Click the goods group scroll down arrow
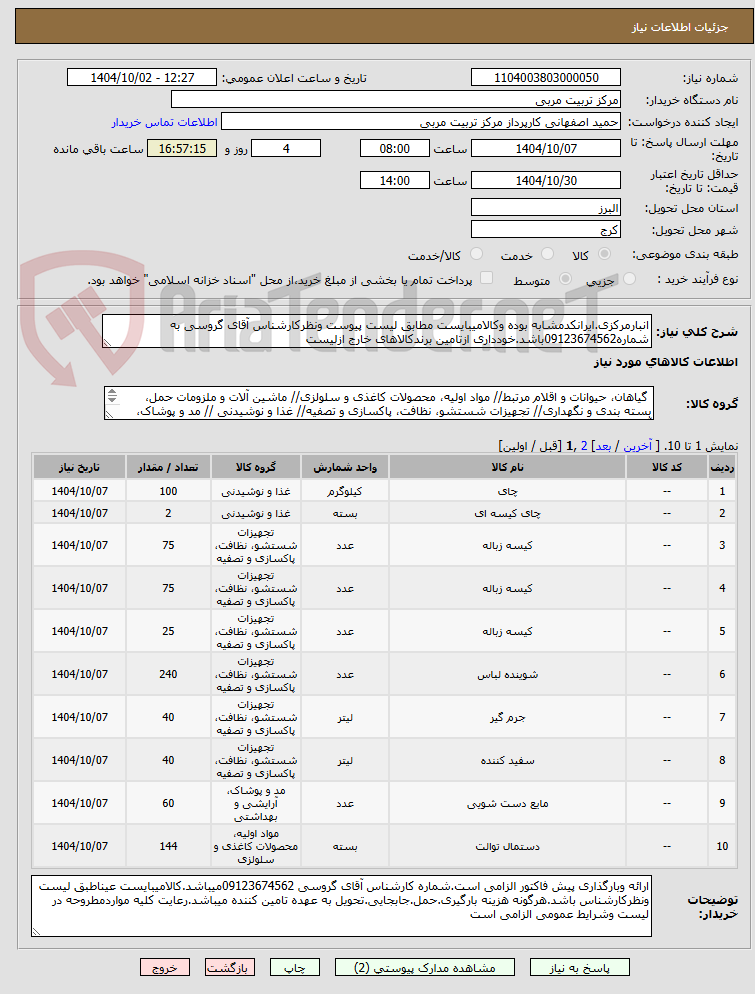 click(112, 399)
